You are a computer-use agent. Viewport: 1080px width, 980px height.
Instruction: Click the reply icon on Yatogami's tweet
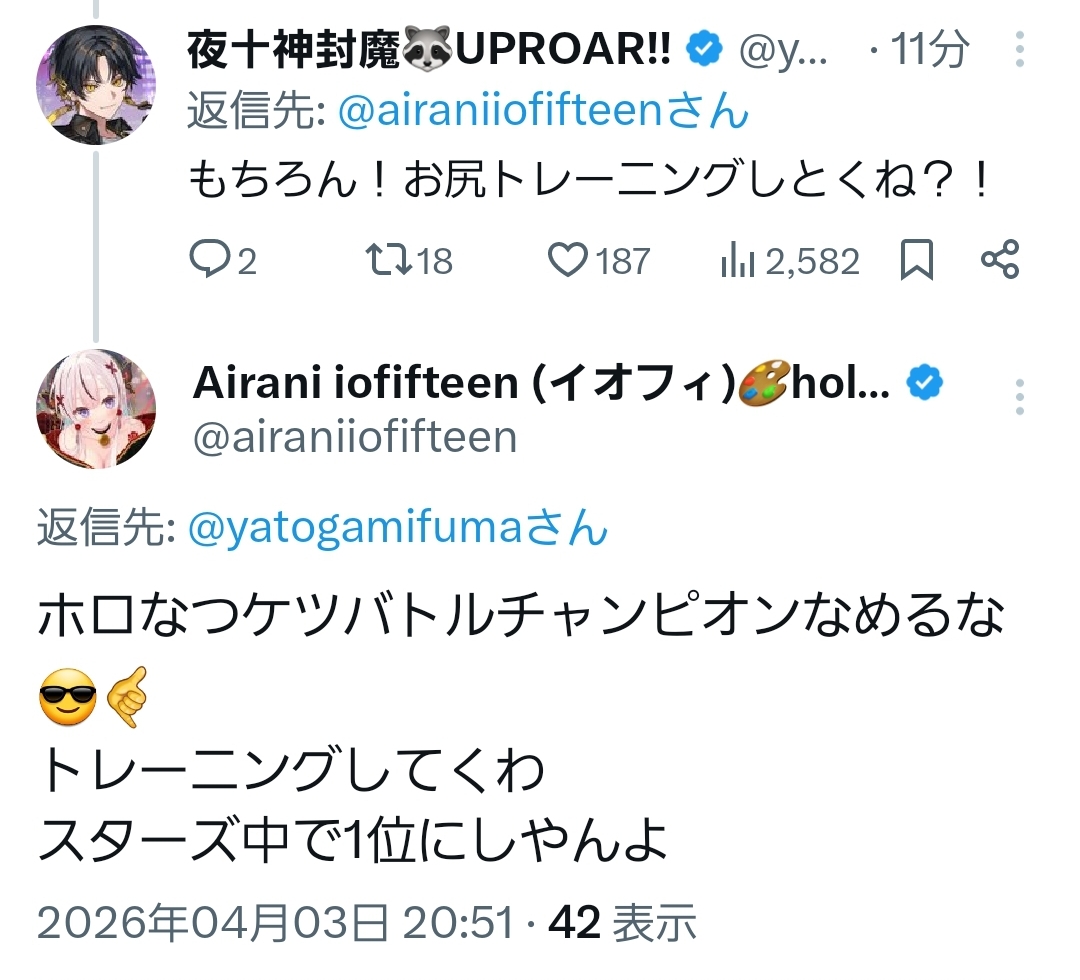[x=210, y=261]
